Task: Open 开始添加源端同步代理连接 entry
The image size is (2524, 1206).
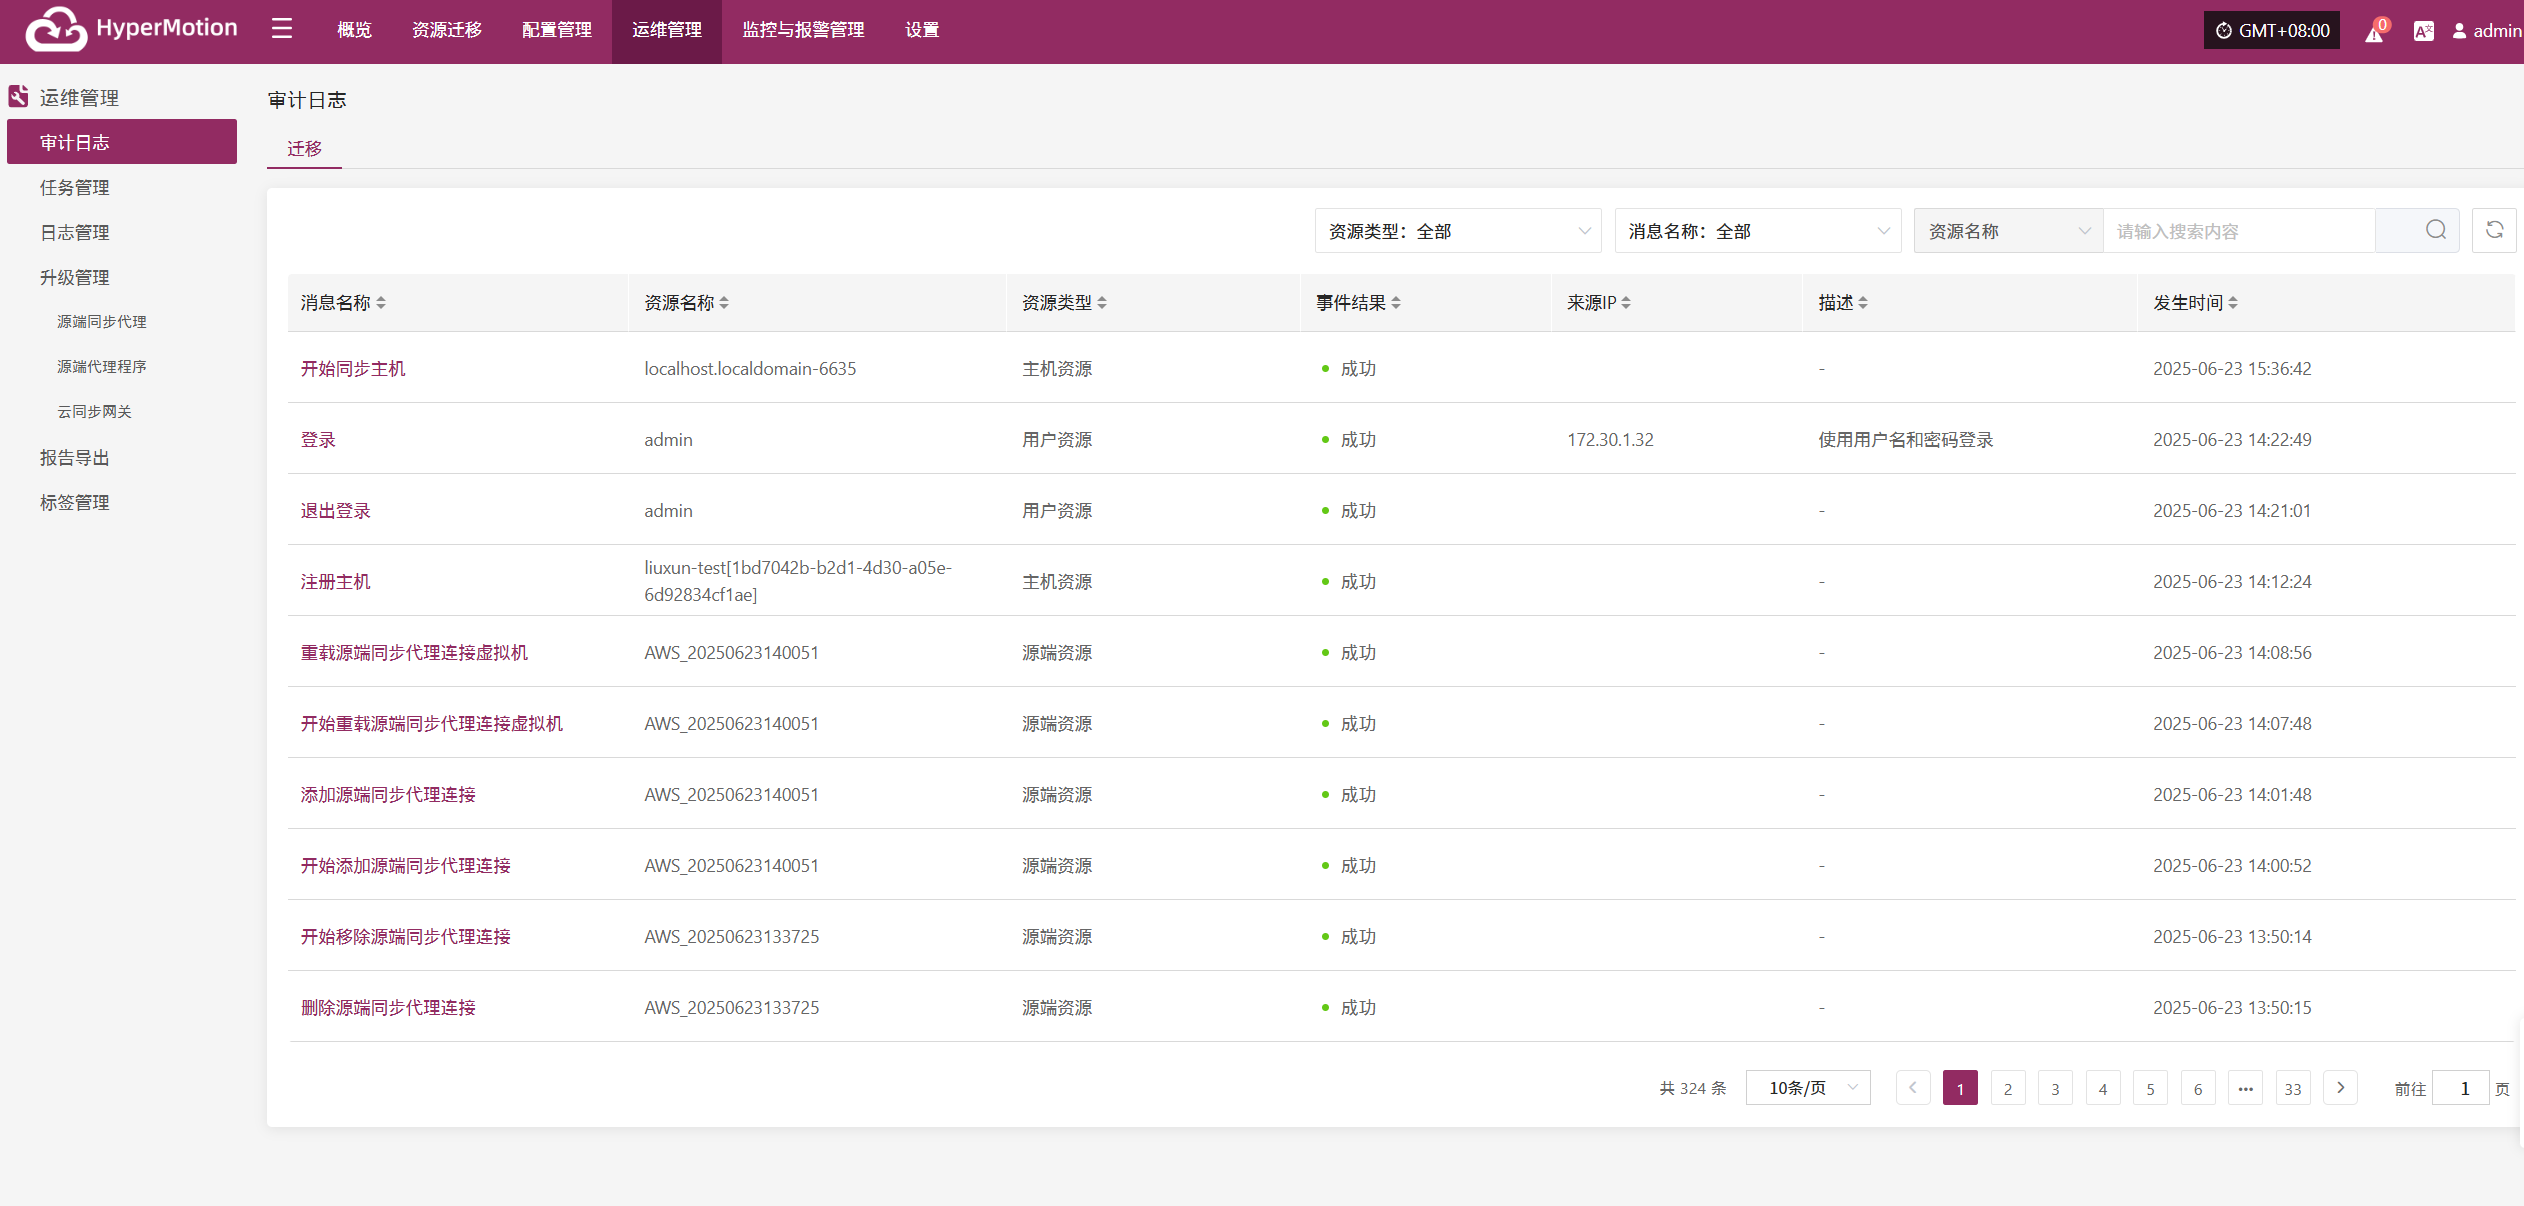Action: tap(405, 865)
